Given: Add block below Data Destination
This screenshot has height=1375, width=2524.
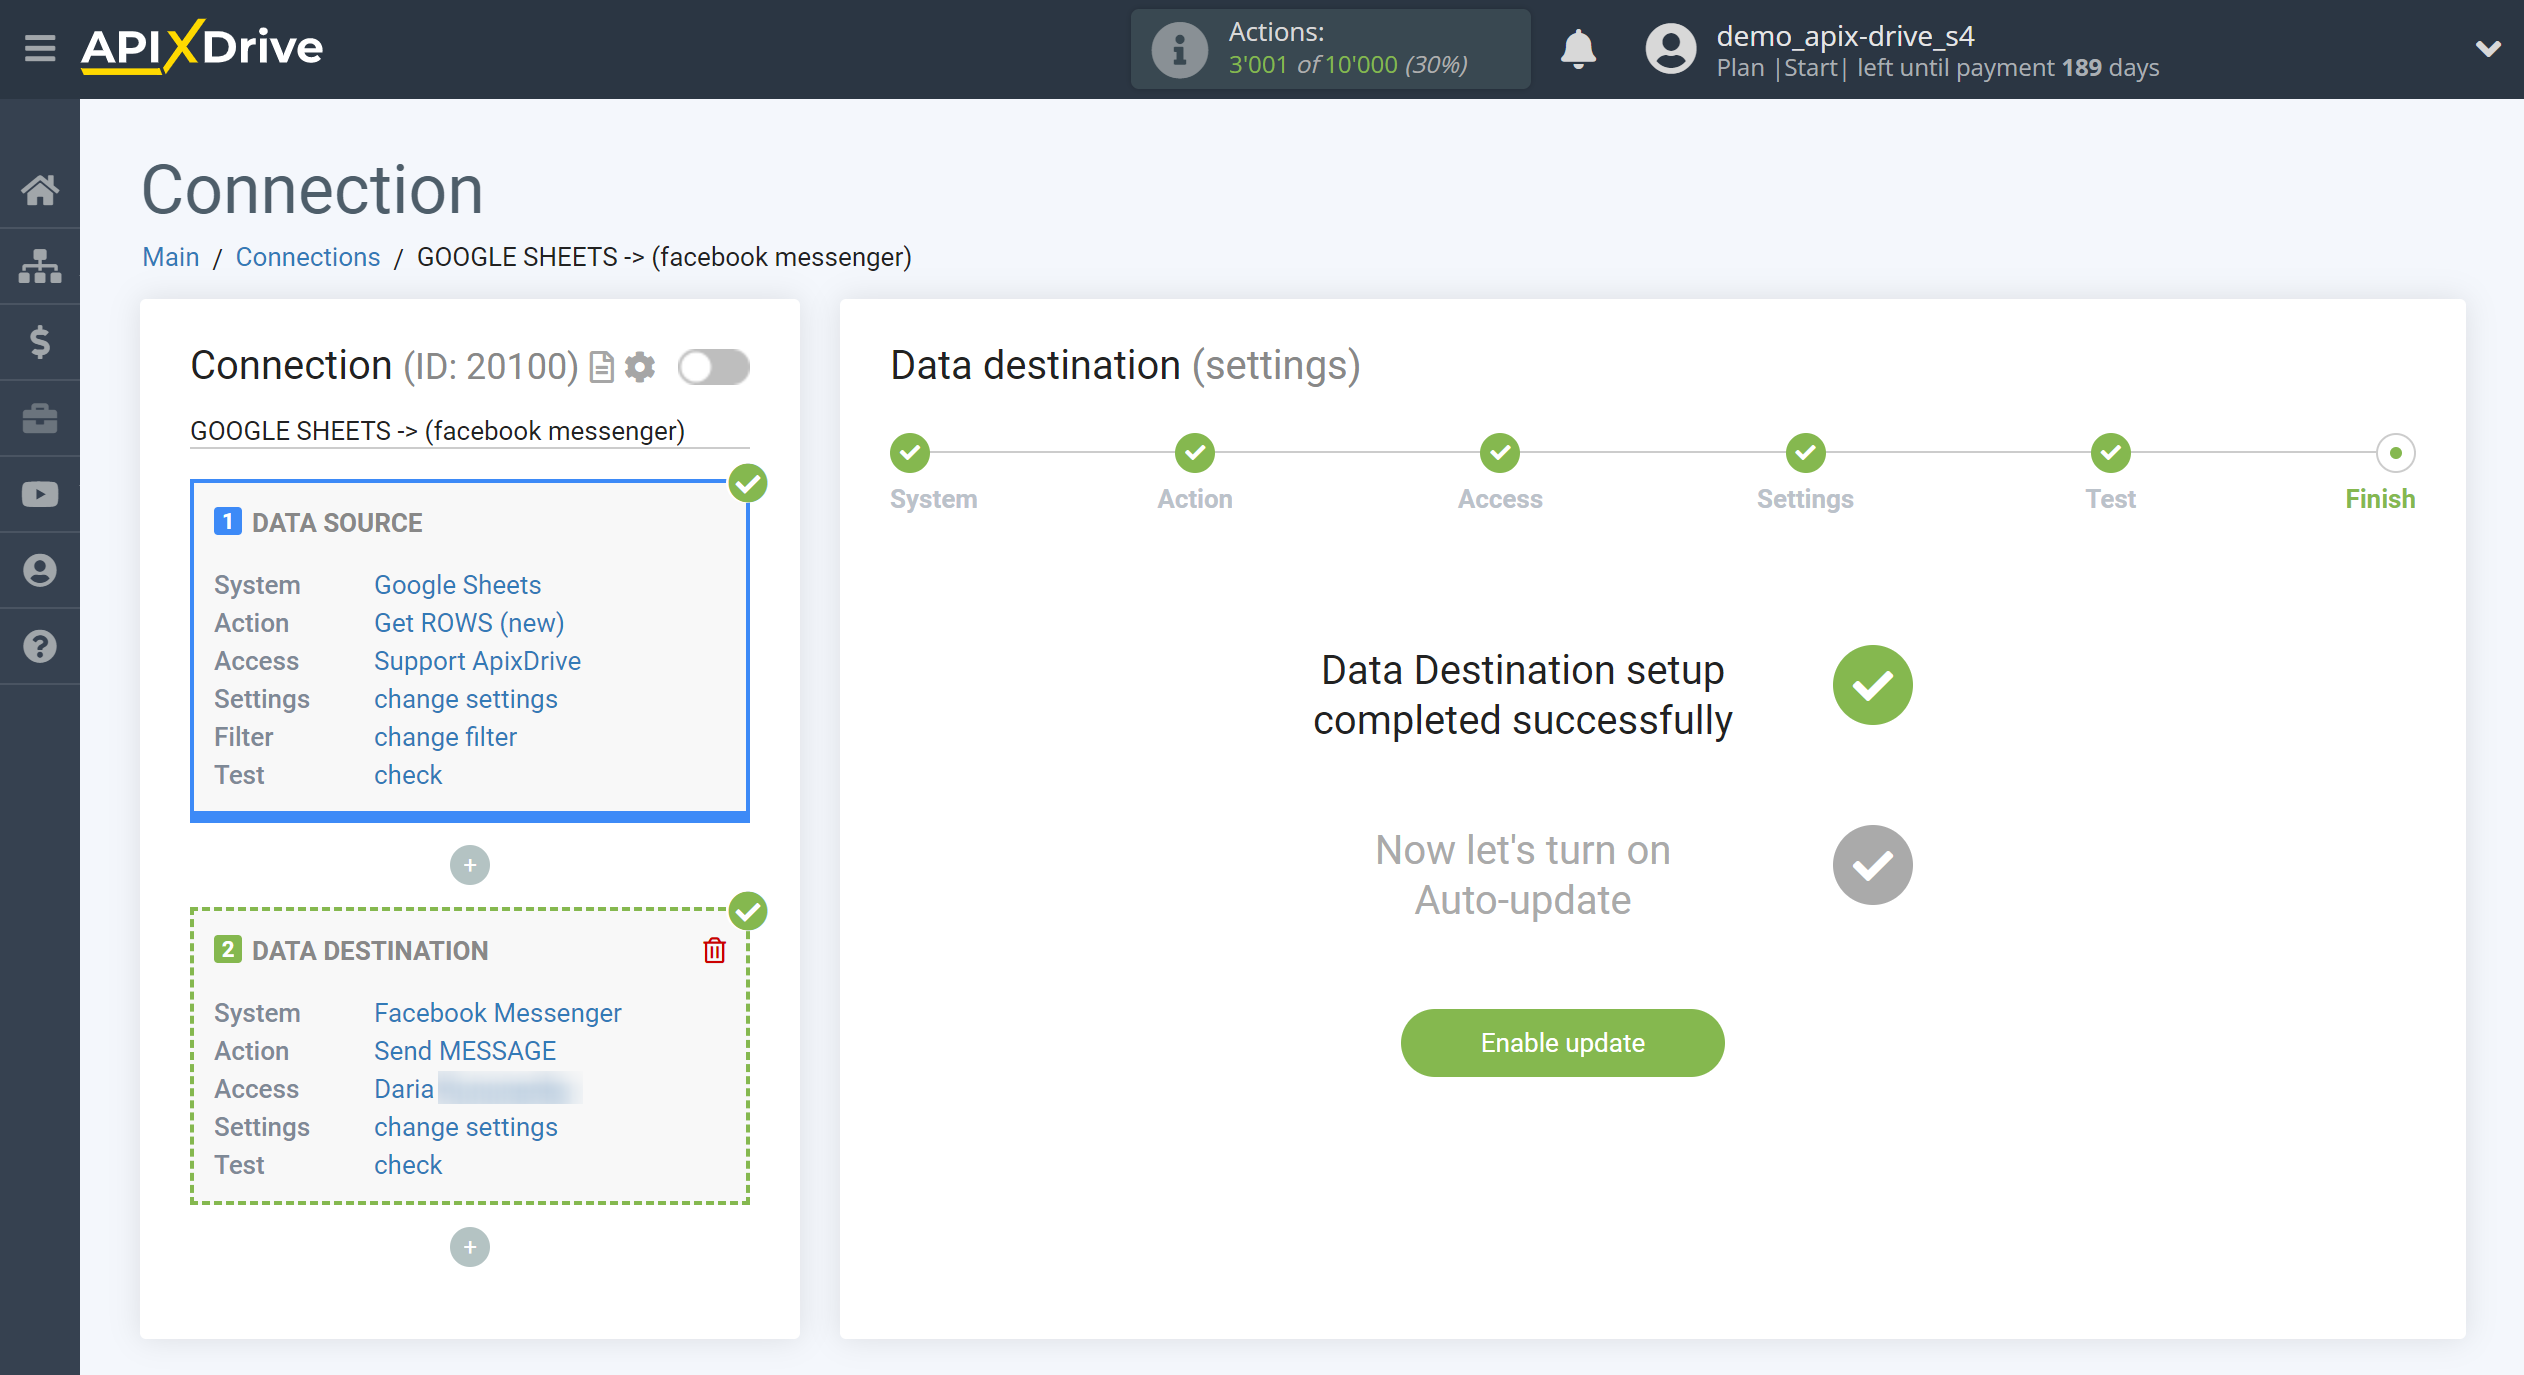Looking at the screenshot, I should pos(470,1247).
